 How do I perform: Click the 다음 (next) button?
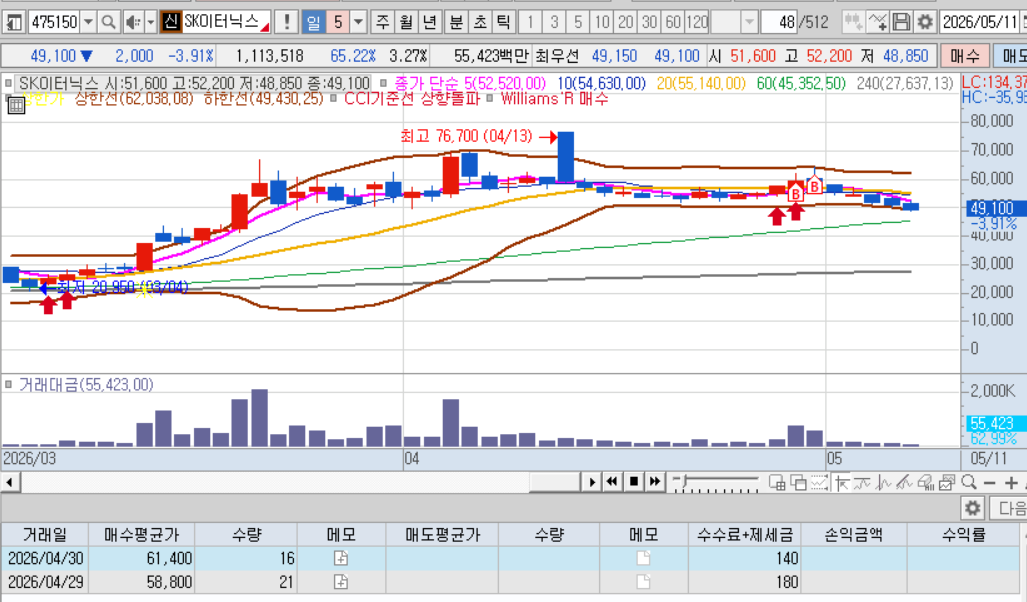[x=1009, y=508]
